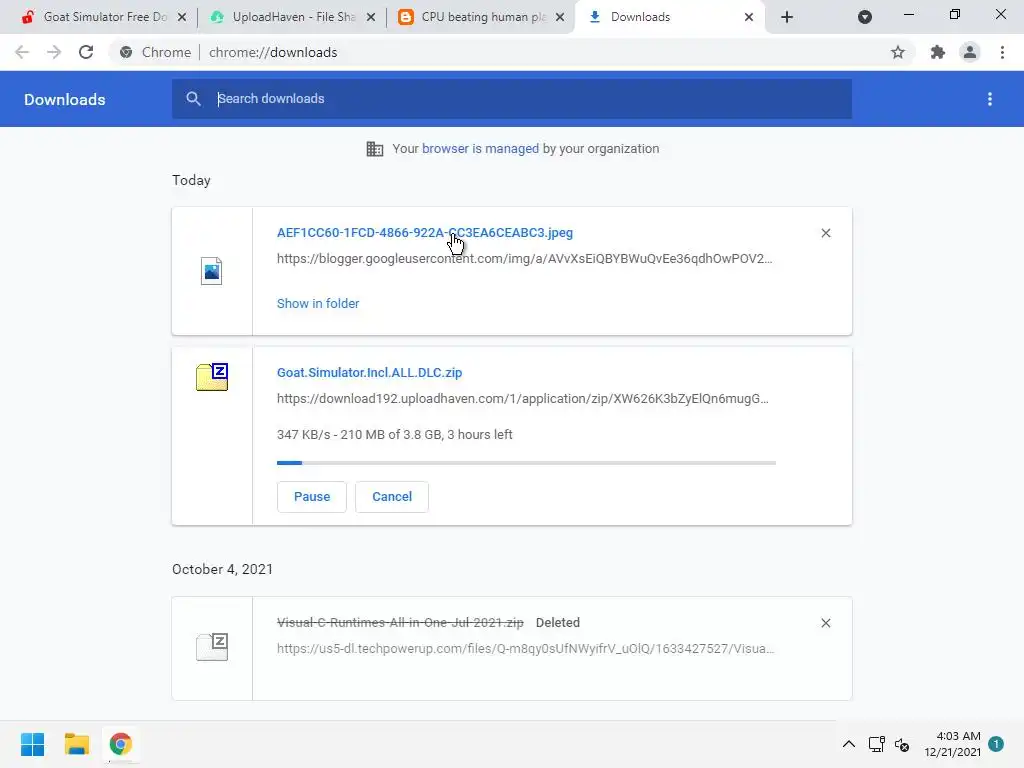Image resolution: width=1024 pixels, height=768 pixels.
Task: Remove the Visual C Runtimes entry from list
Action: coord(826,623)
